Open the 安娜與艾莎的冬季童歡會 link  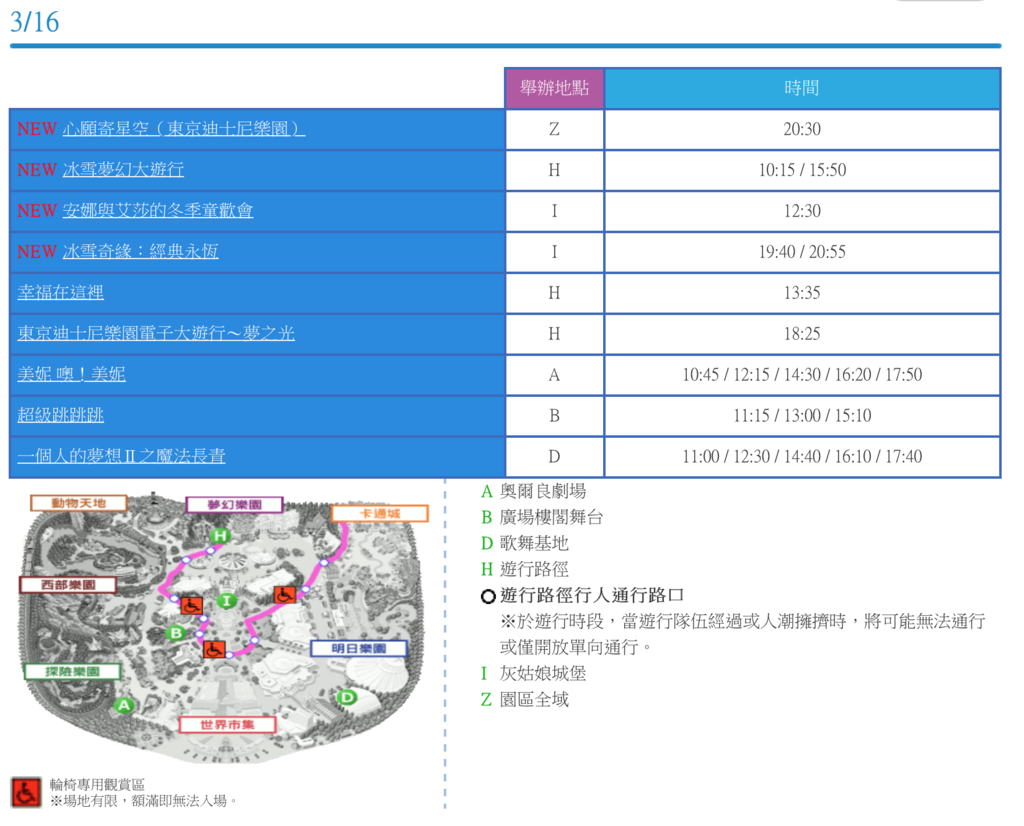pyautogui.click(x=157, y=210)
